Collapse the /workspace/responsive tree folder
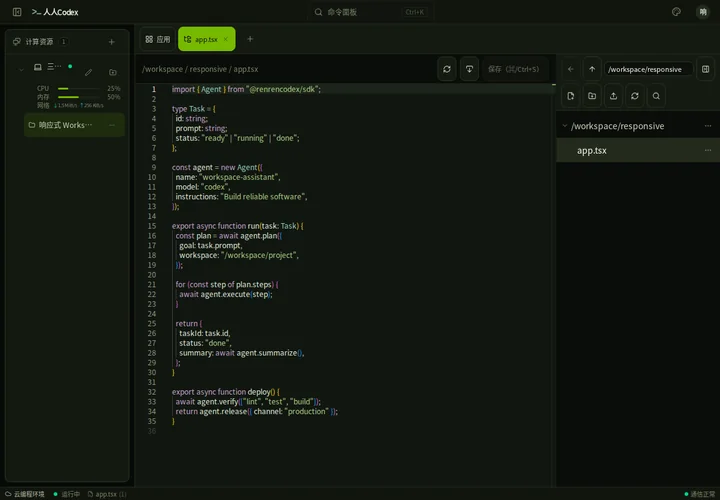The height and width of the screenshot is (500, 720). point(565,126)
